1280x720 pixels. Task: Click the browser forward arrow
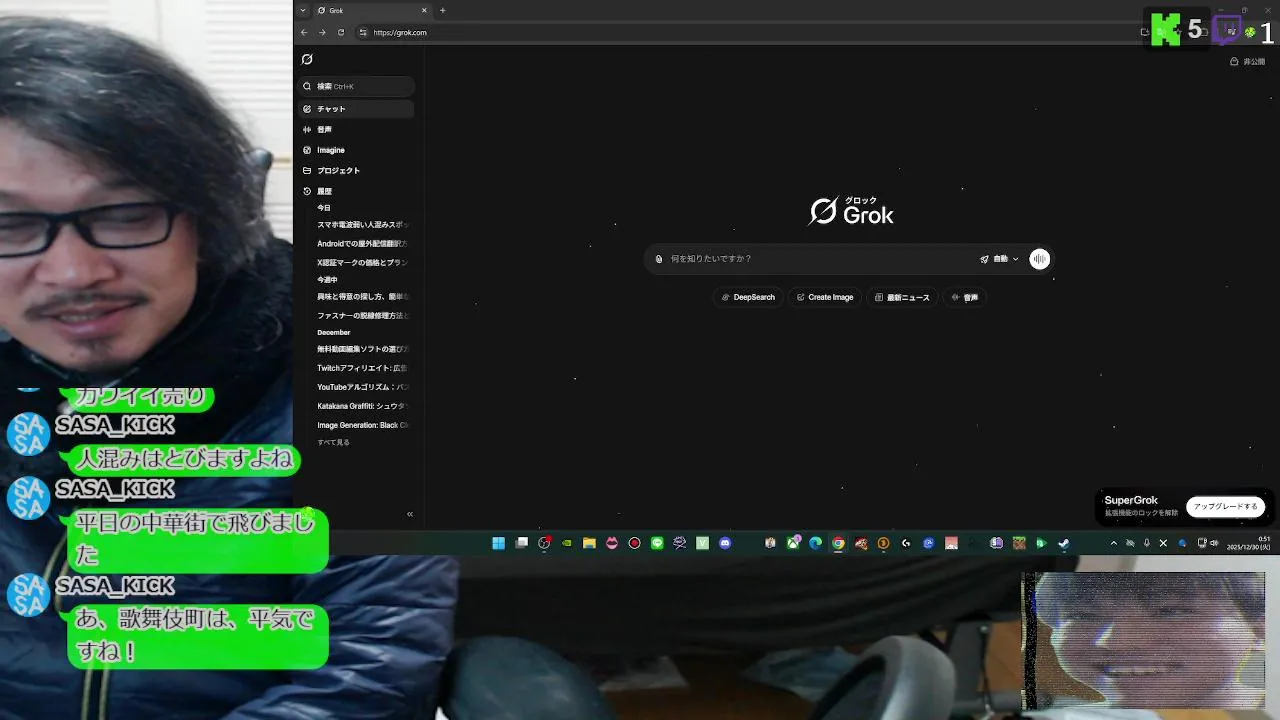[x=322, y=32]
